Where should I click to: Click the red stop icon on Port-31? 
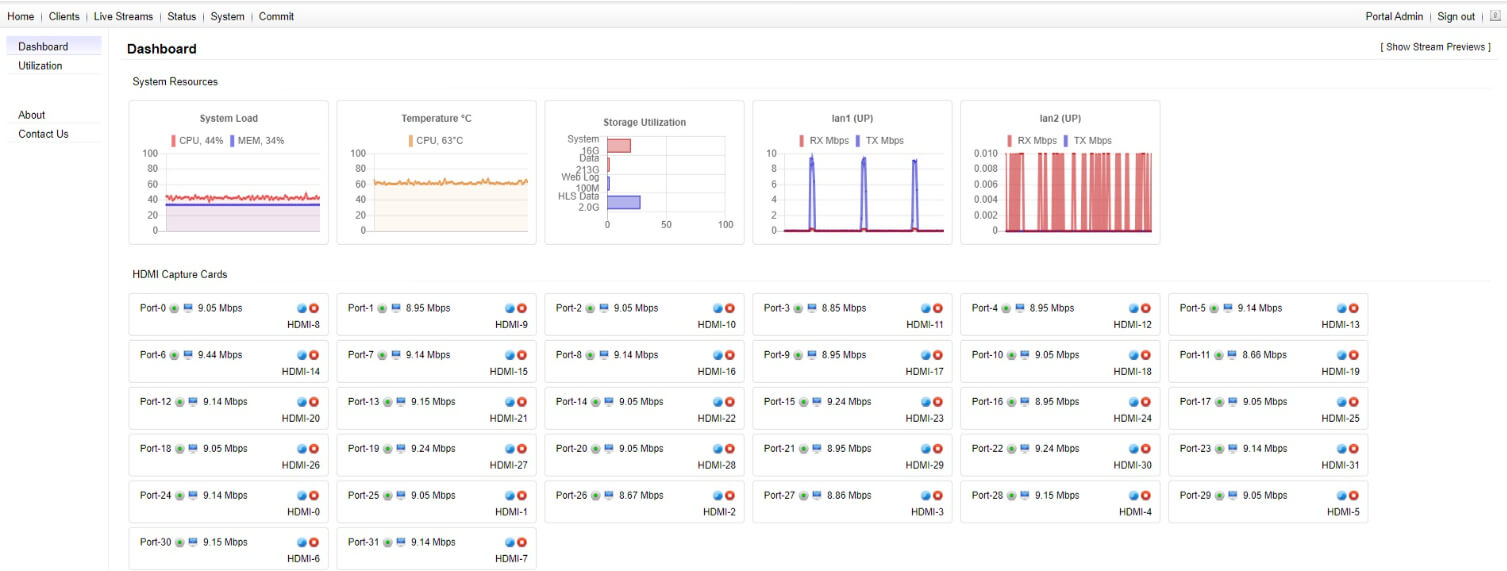point(522,543)
